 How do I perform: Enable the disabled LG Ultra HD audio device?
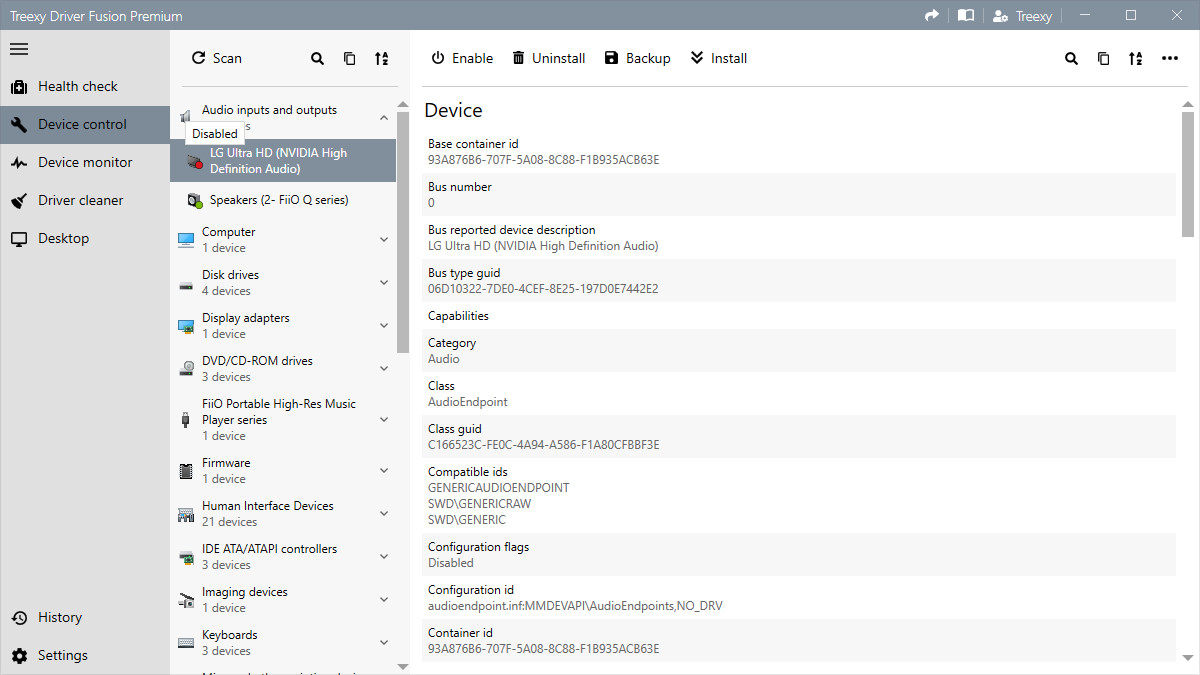coord(461,58)
